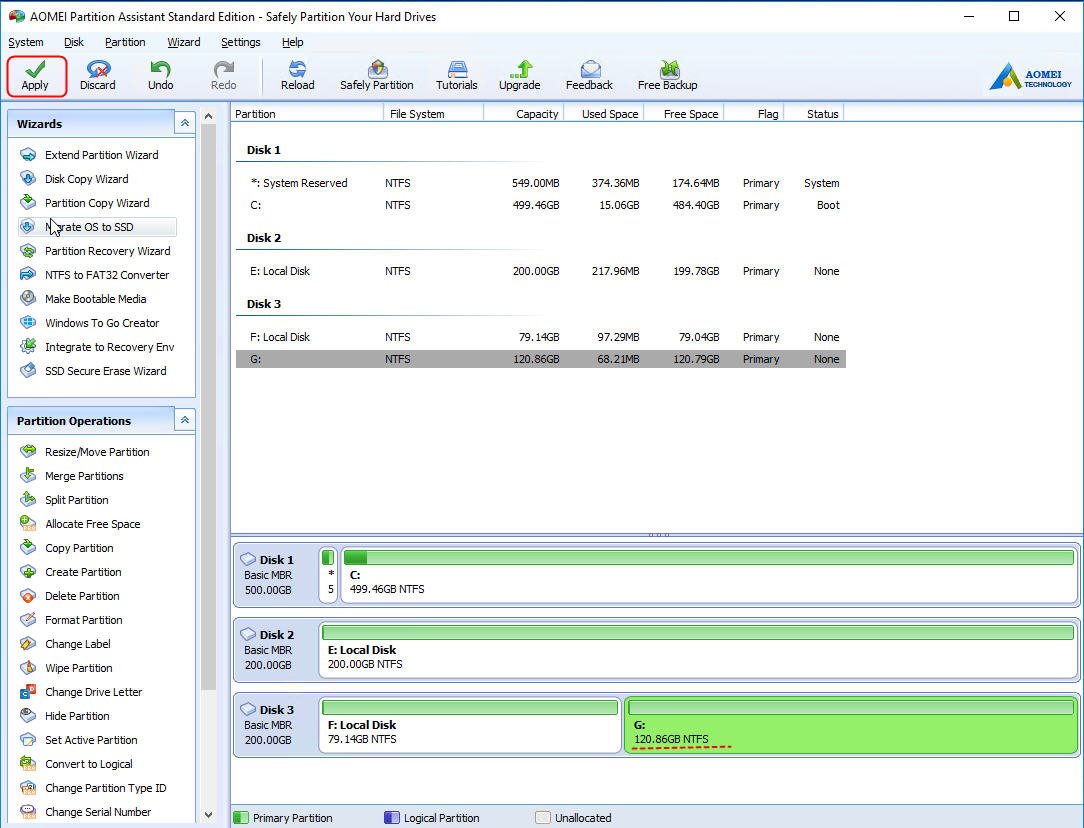Sort by the Capacity column header
The width and height of the screenshot is (1084, 828).
537,114
